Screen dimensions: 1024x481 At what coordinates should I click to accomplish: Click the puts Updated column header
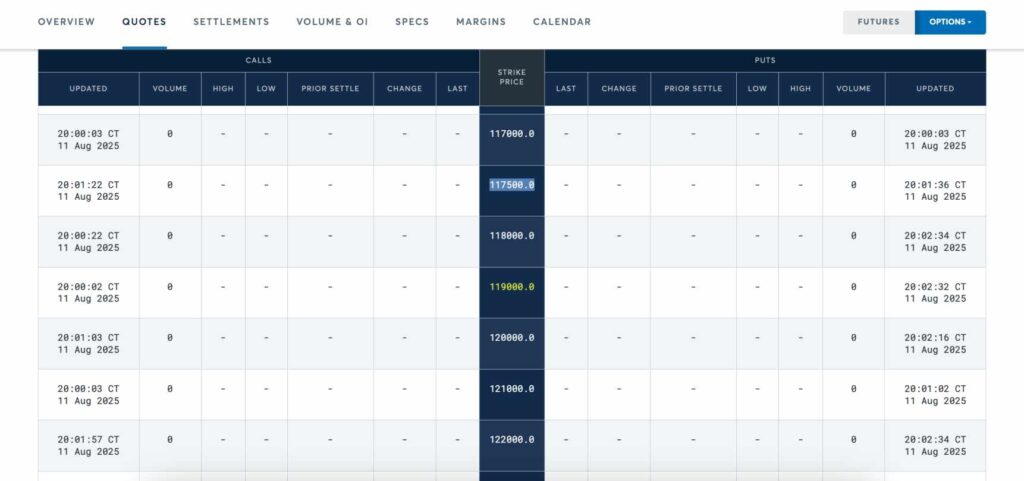tap(935, 89)
